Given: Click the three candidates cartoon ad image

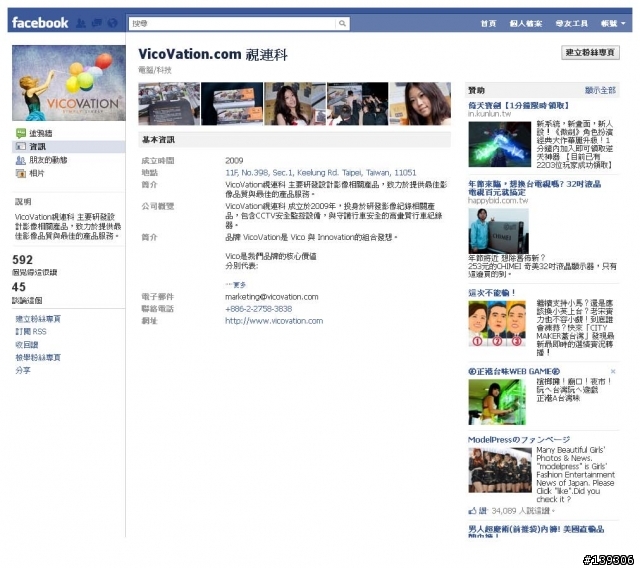Looking at the screenshot, I should click(497, 323).
